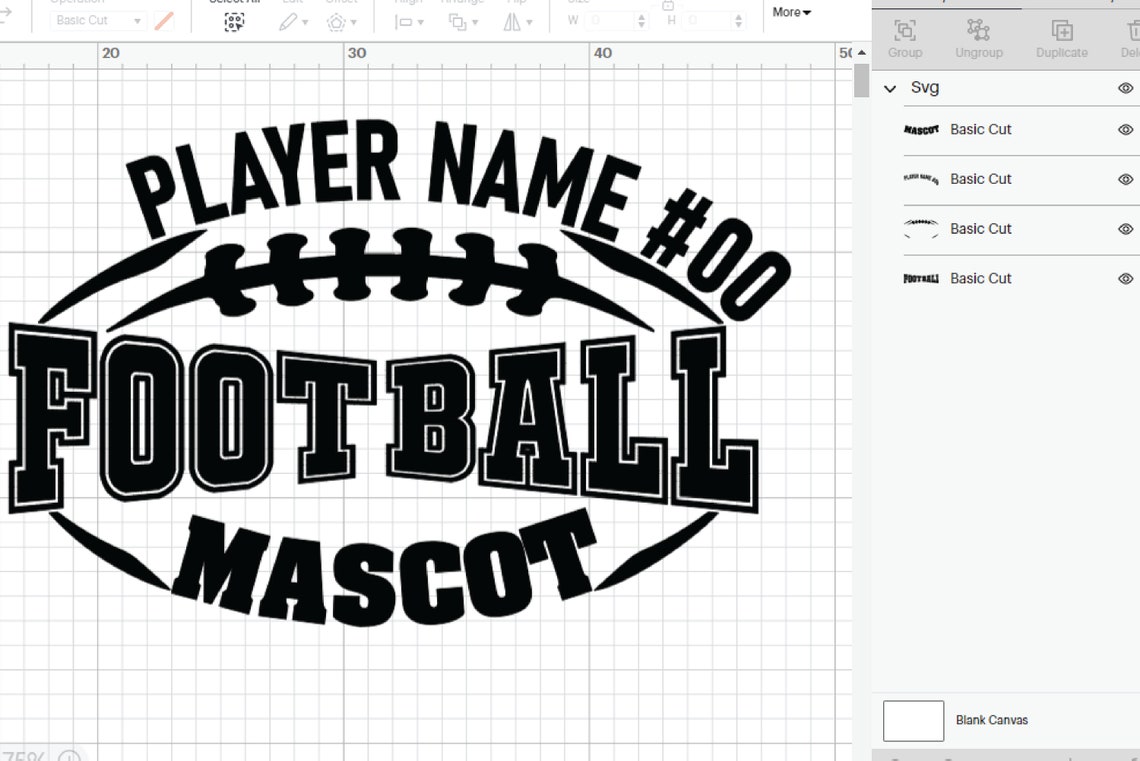Viewport: 1140px width, 761px height.
Task: Hide the football laces Basic Cut layer
Action: coord(1125,229)
